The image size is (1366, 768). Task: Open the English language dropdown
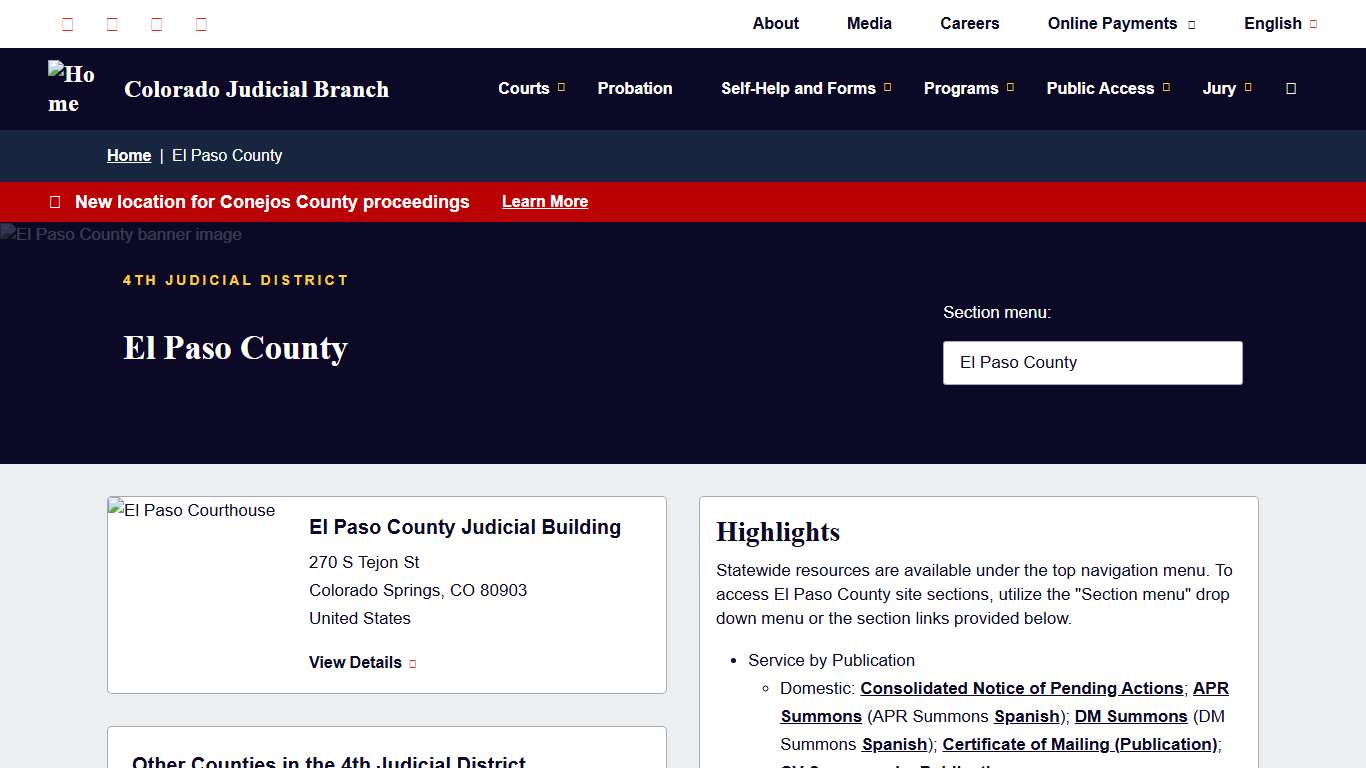point(1280,23)
